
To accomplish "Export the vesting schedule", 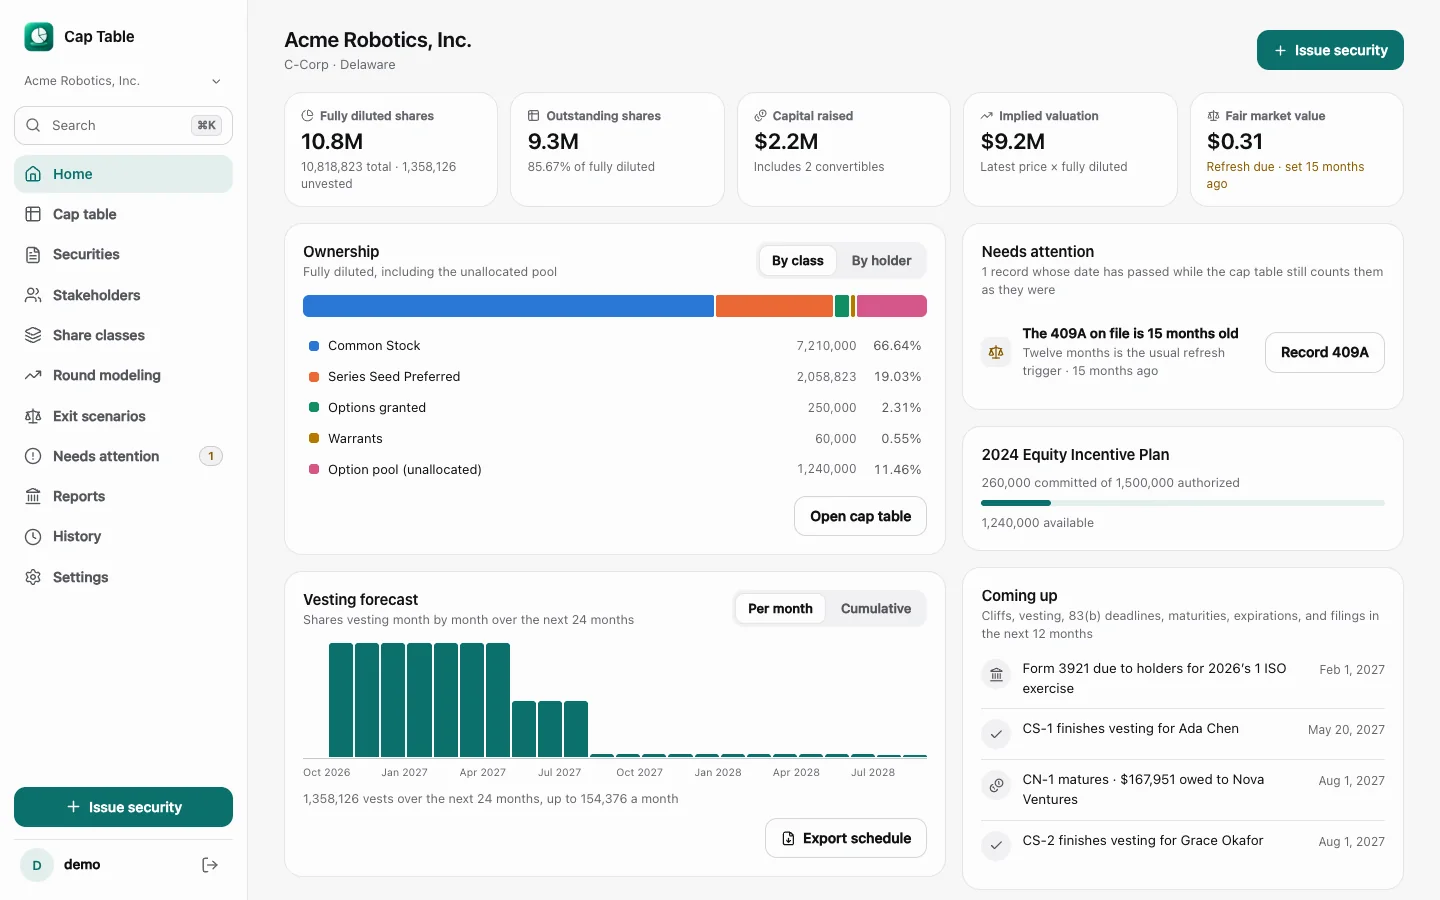I will click(846, 838).
